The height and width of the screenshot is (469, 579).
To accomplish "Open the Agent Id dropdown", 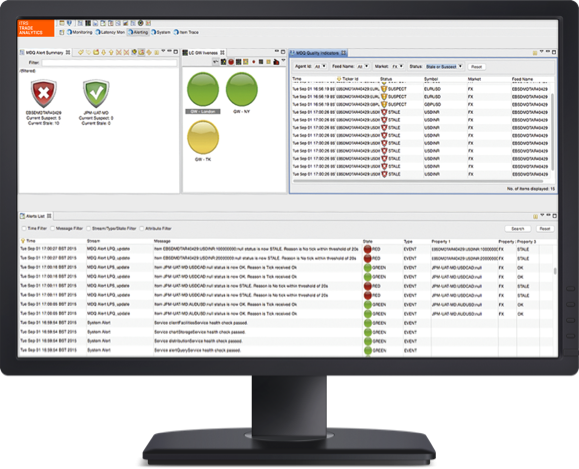I will click(x=320, y=66).
